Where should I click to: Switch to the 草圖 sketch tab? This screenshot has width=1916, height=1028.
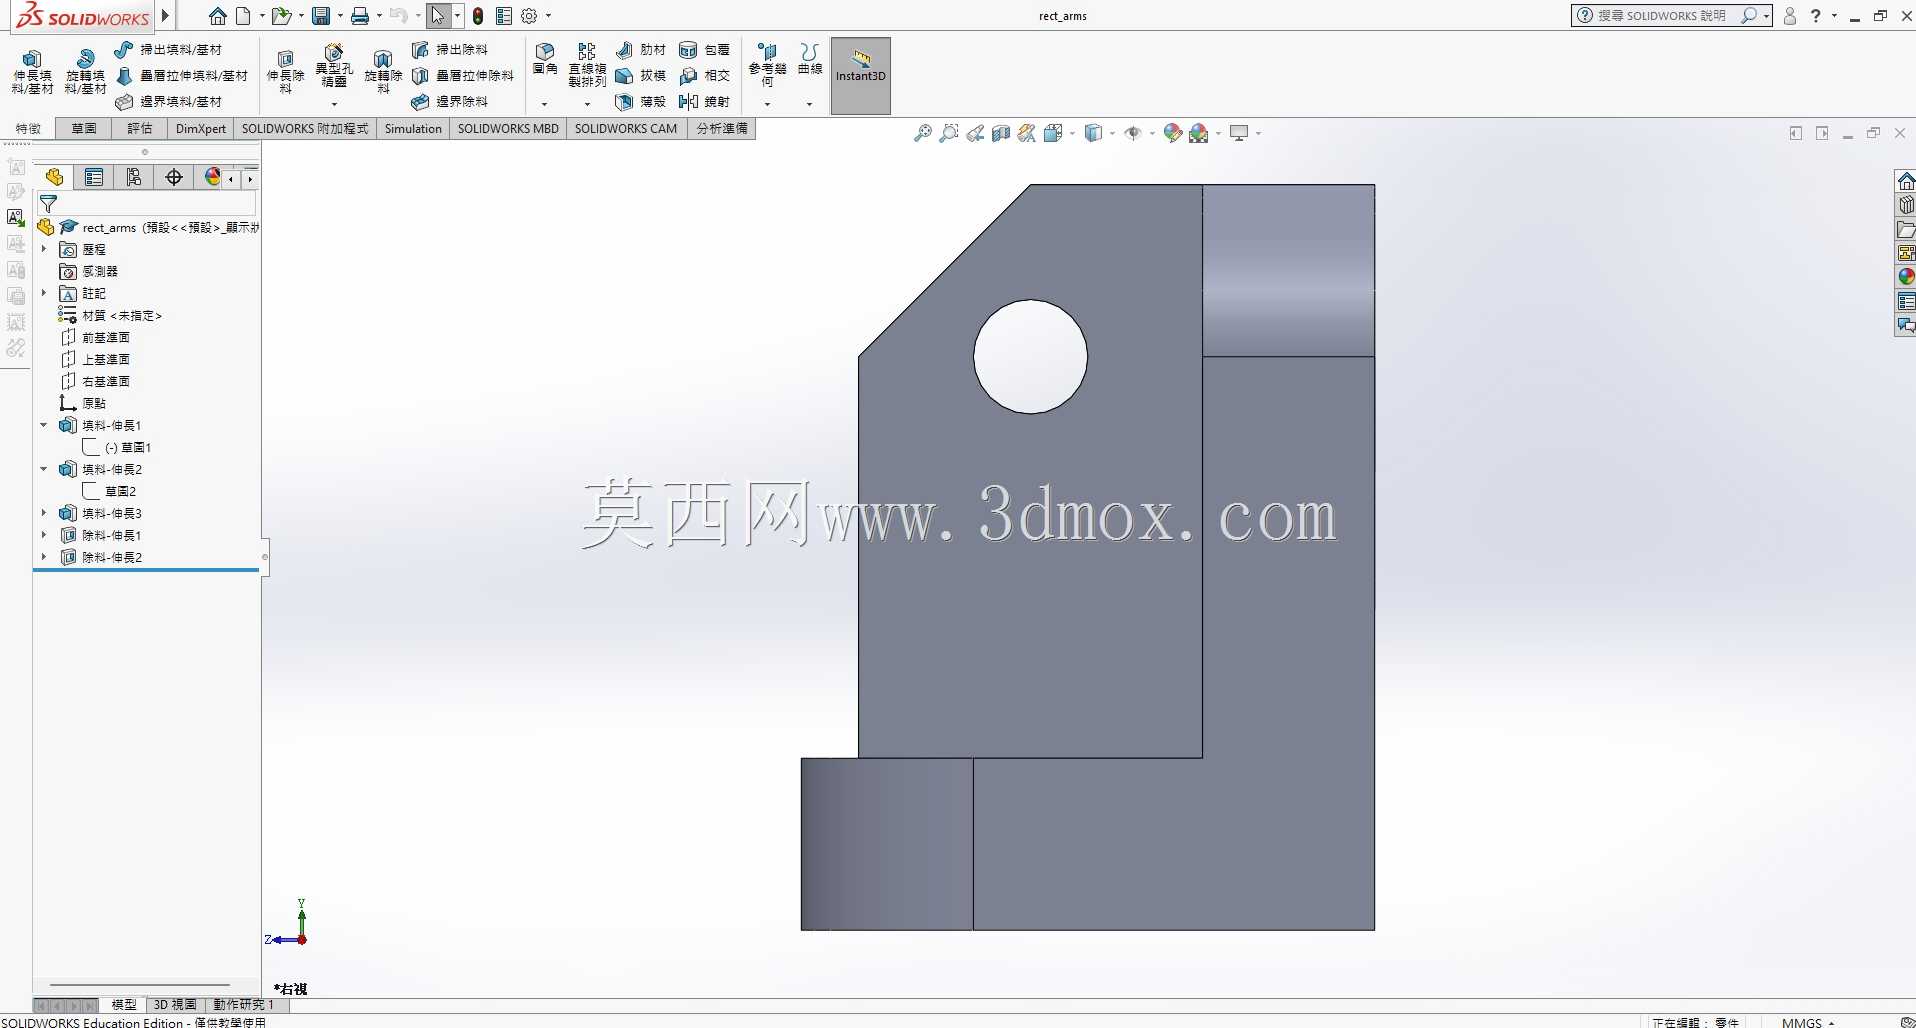click(x=84, y=128)
